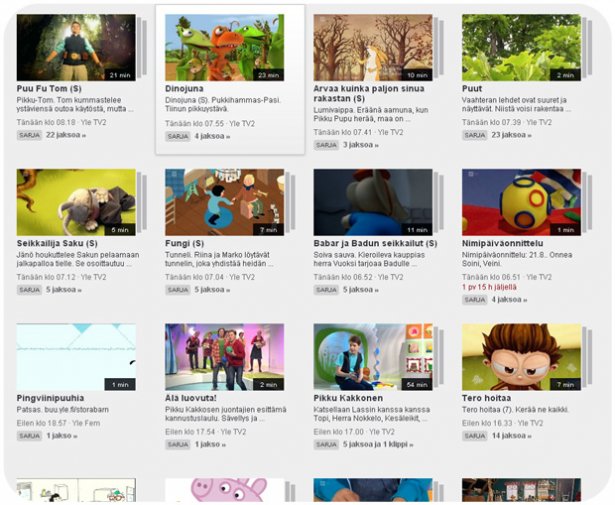Open the Fungi video thumbnail
The image size is (615, 505).
pyautogui.click(x=224, y=202)
